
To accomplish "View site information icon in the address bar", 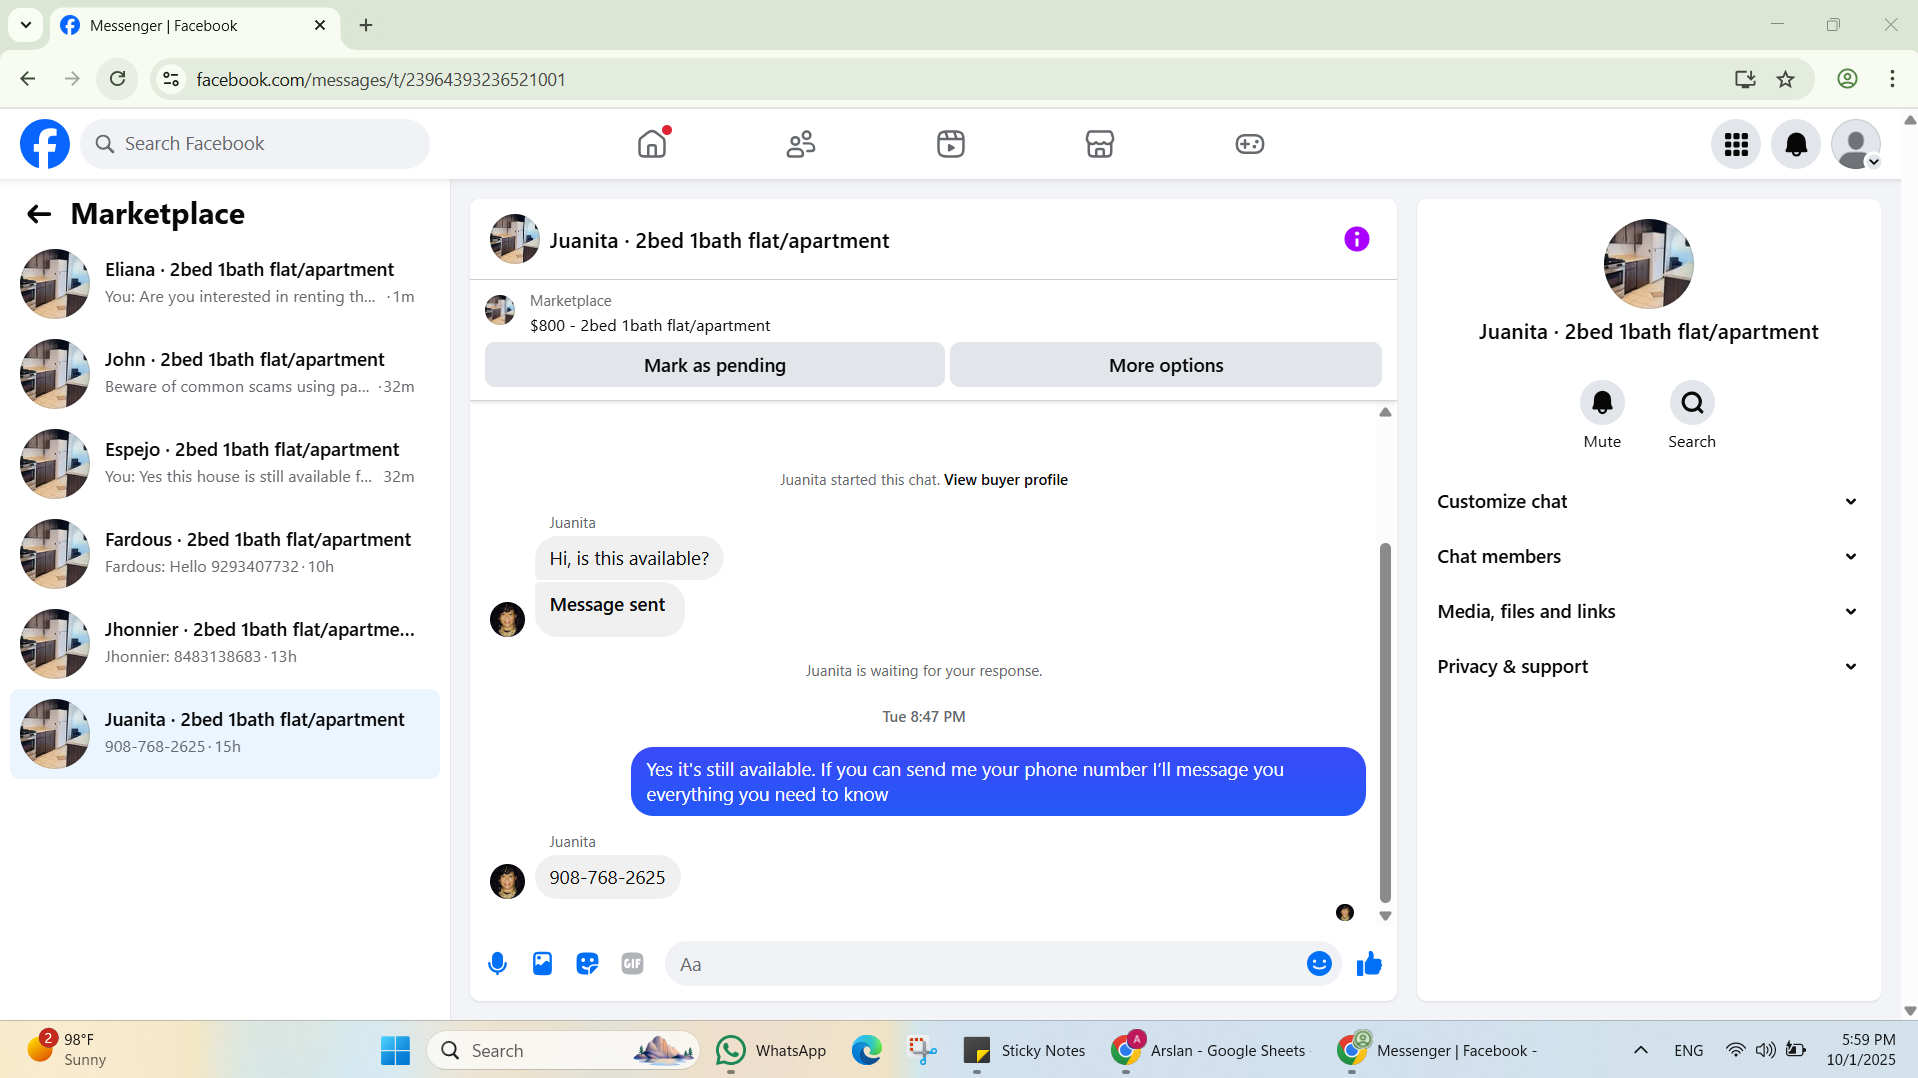I will 172,79.
